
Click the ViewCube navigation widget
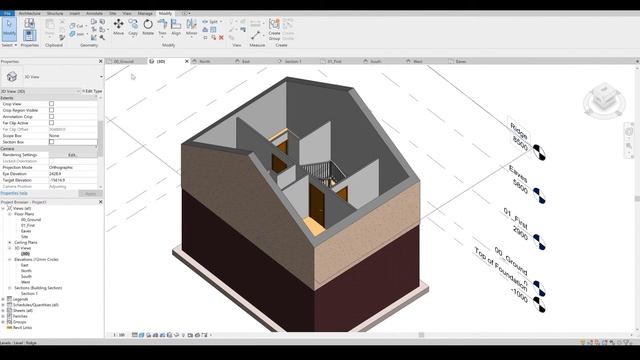pyautogui.click(x=604, y=99)
